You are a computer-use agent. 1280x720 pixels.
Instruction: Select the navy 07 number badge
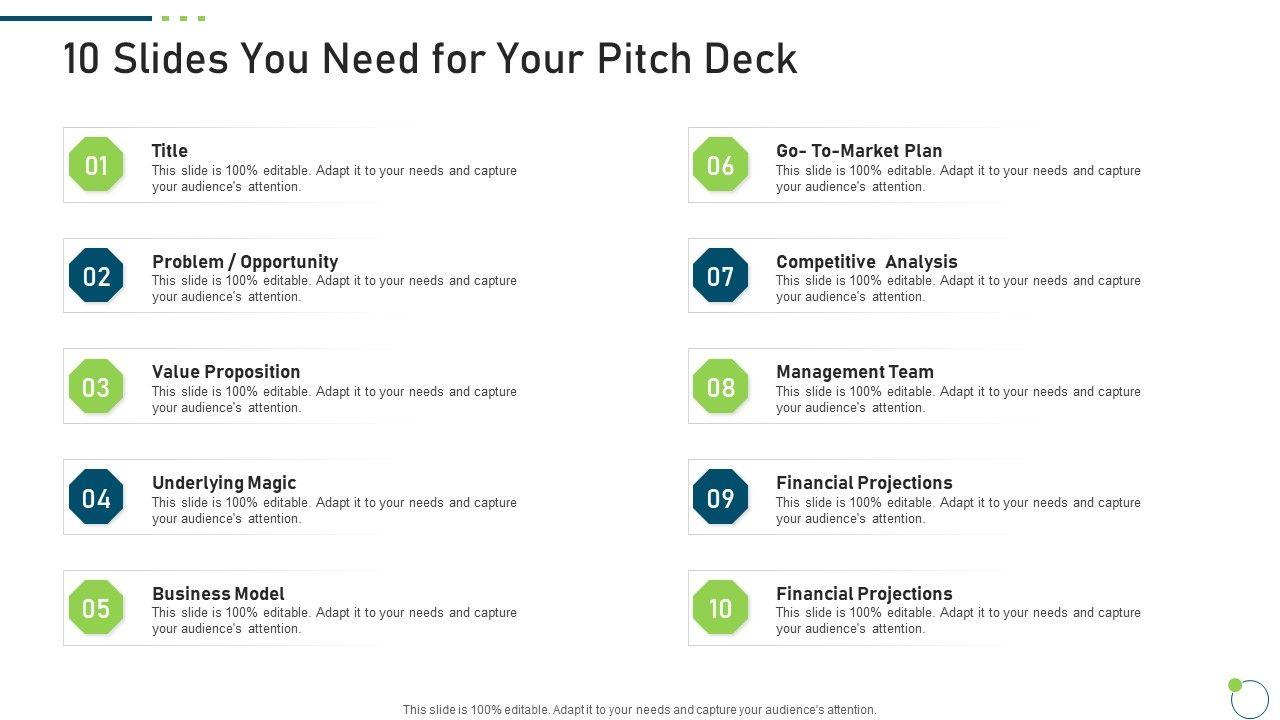720,276
